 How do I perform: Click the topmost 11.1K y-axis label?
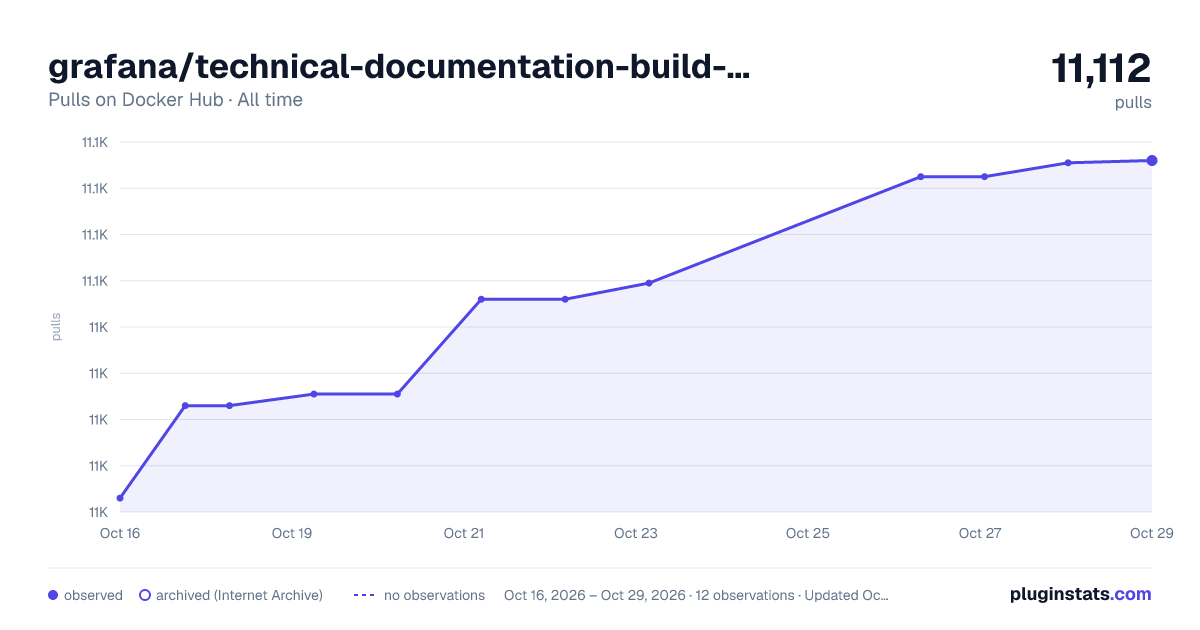(94, 142)
